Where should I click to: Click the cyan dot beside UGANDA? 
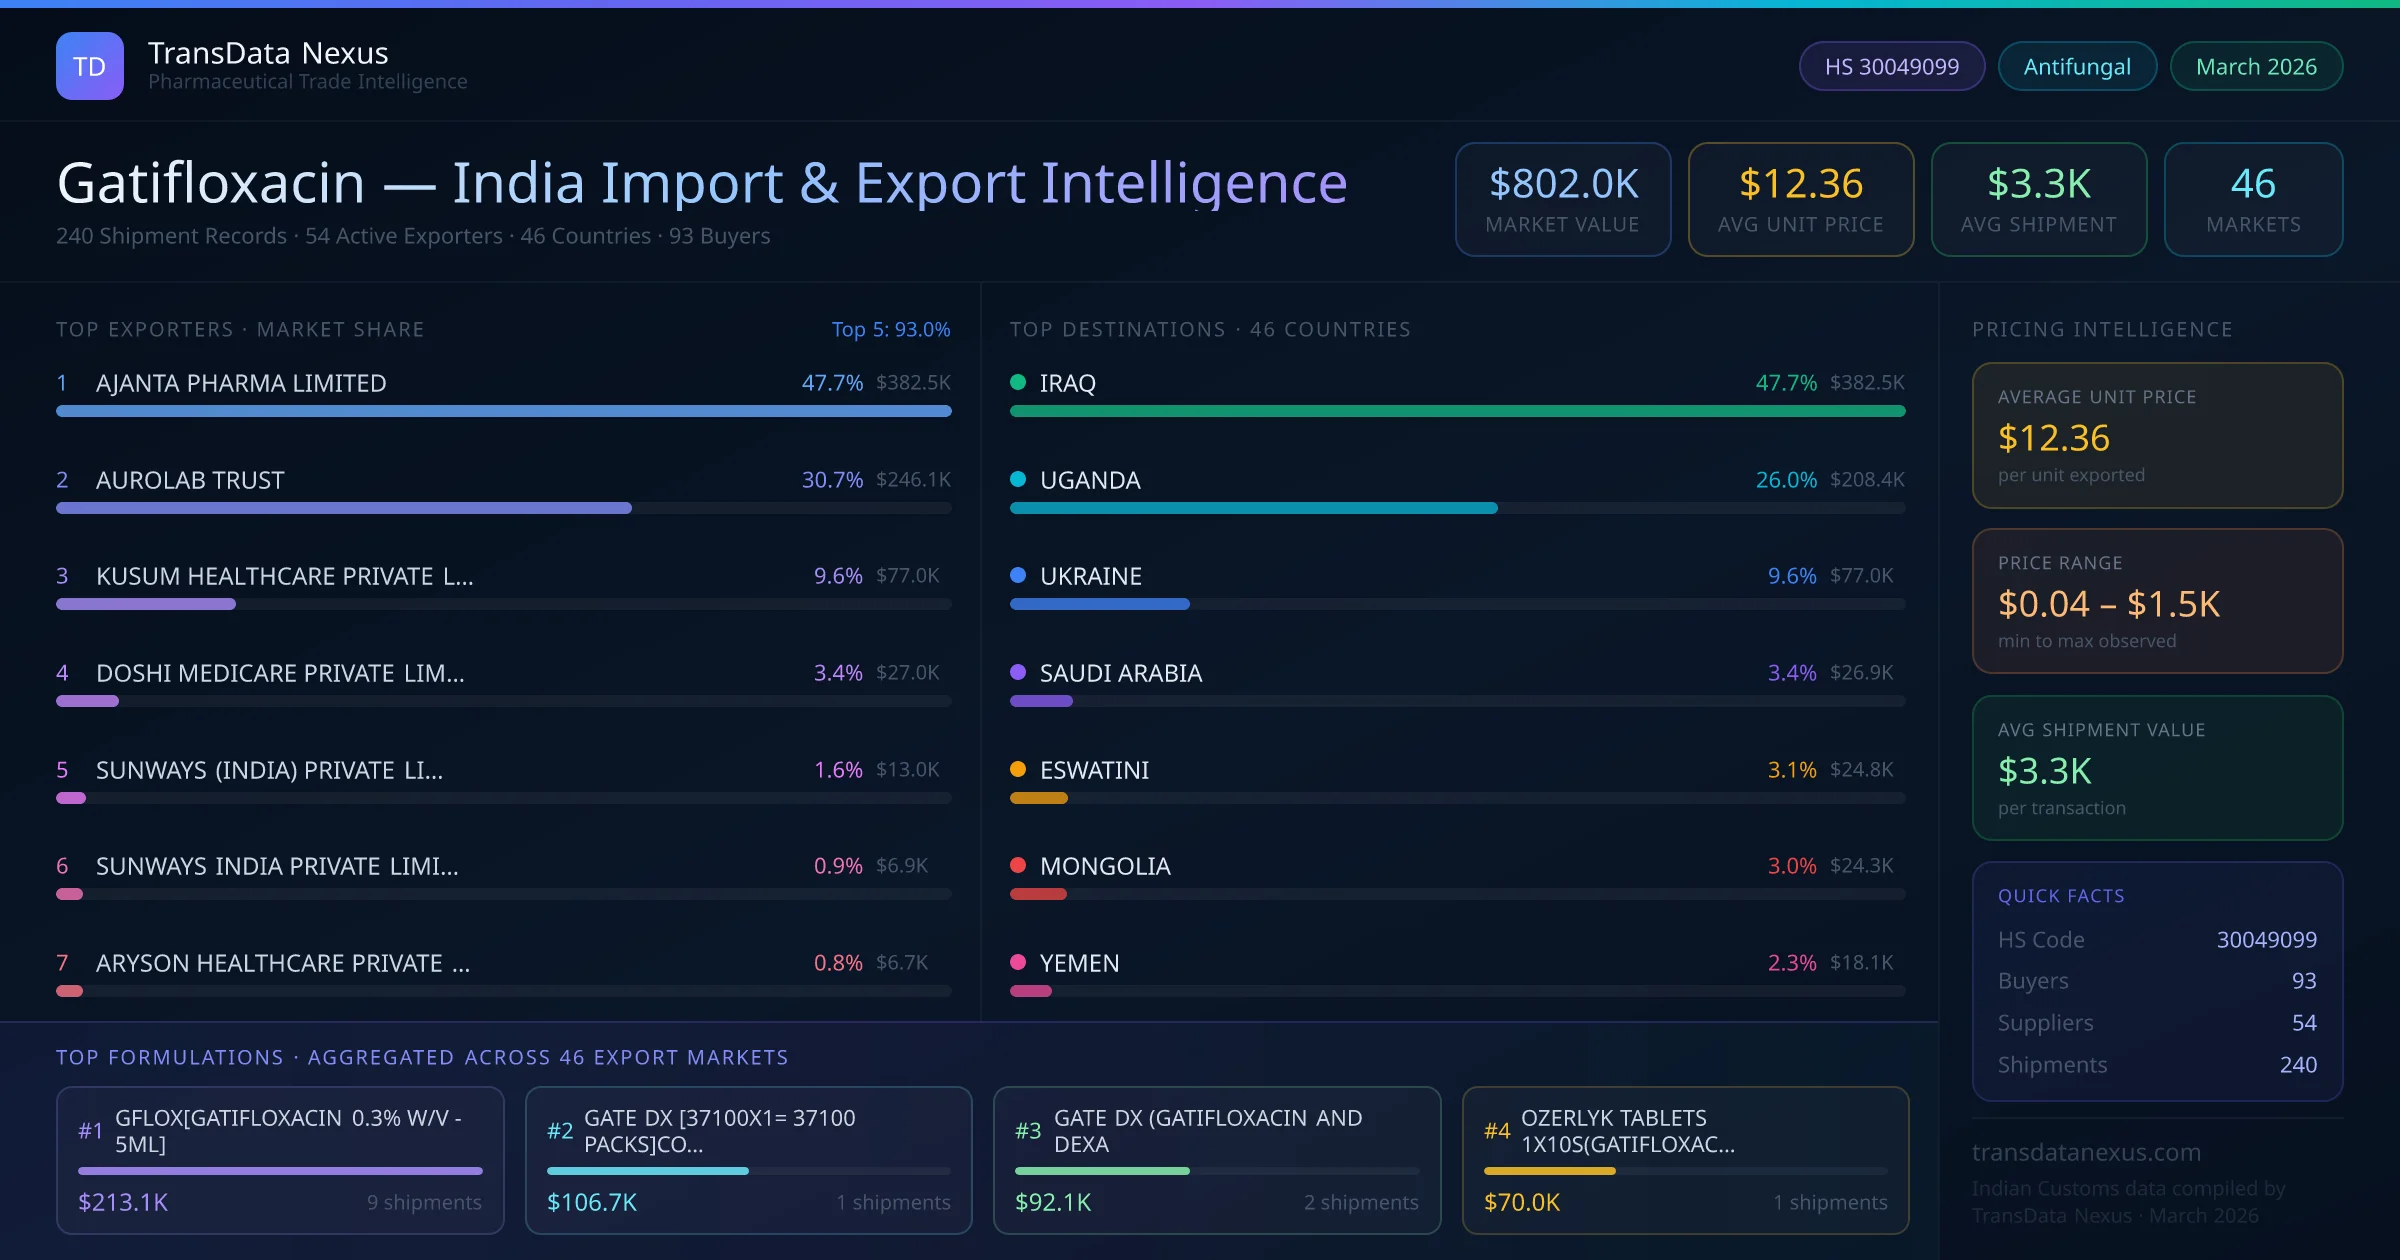[x=1018, y=479]
